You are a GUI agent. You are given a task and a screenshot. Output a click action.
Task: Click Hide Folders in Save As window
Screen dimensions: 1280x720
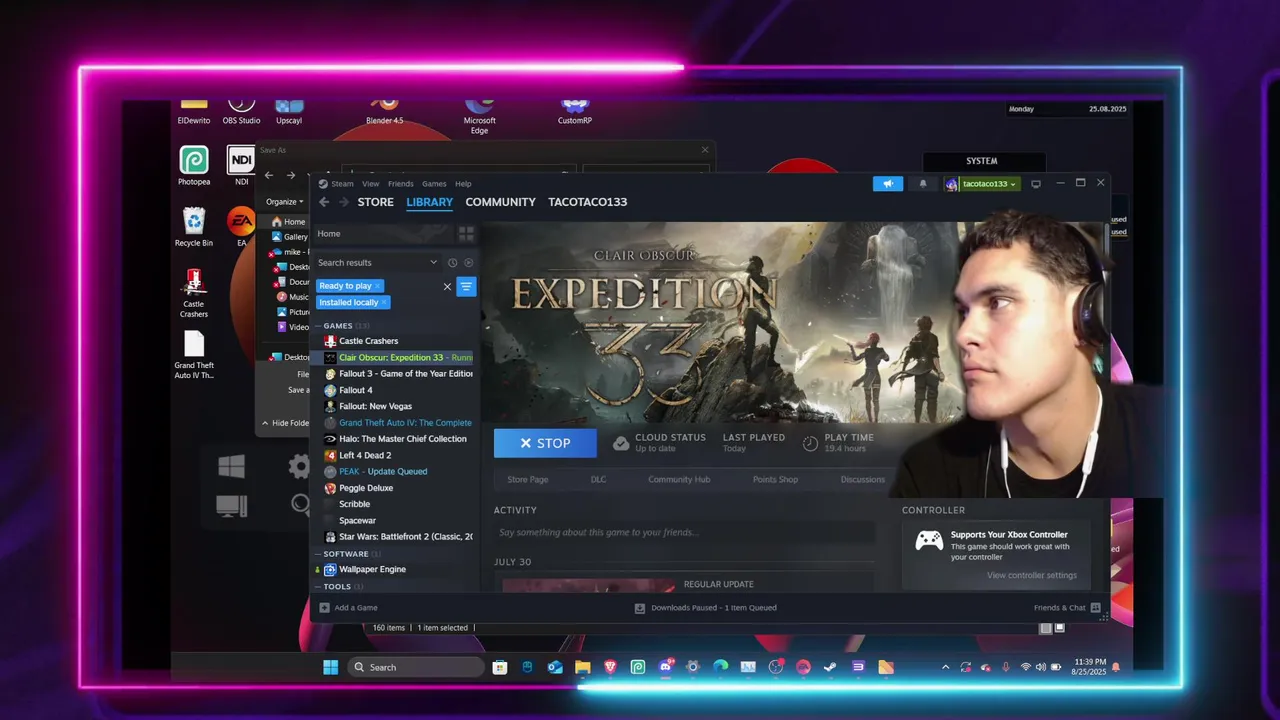click(x=285, y=423)
